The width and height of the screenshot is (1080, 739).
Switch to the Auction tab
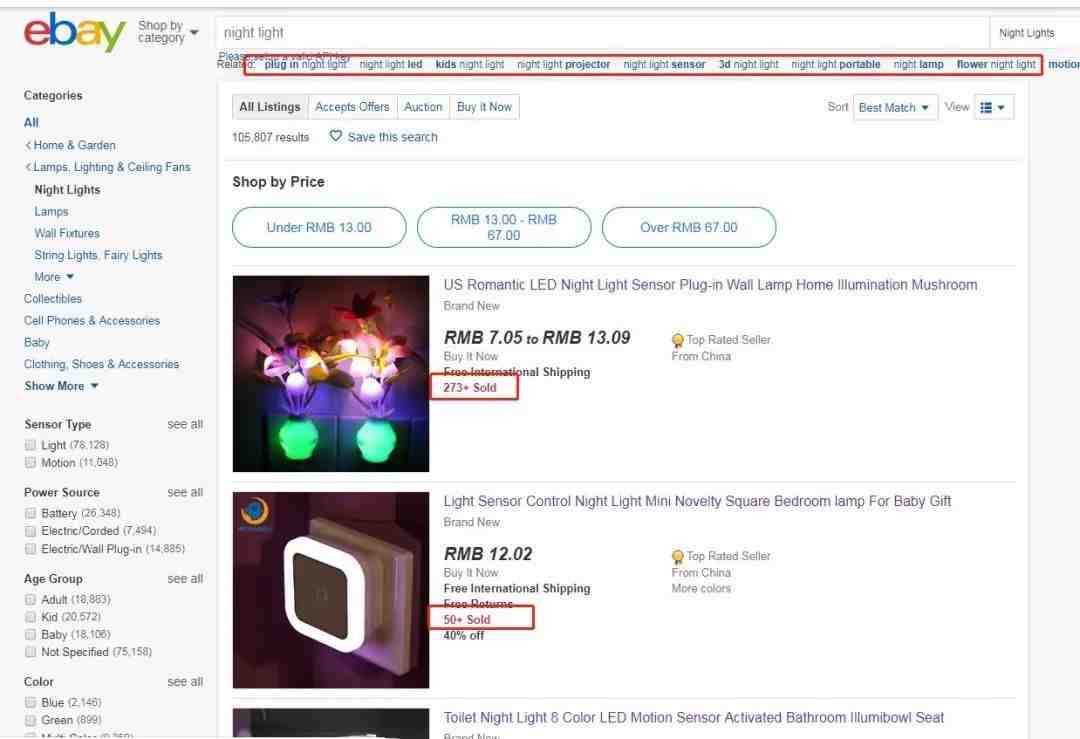click(423, 107)
